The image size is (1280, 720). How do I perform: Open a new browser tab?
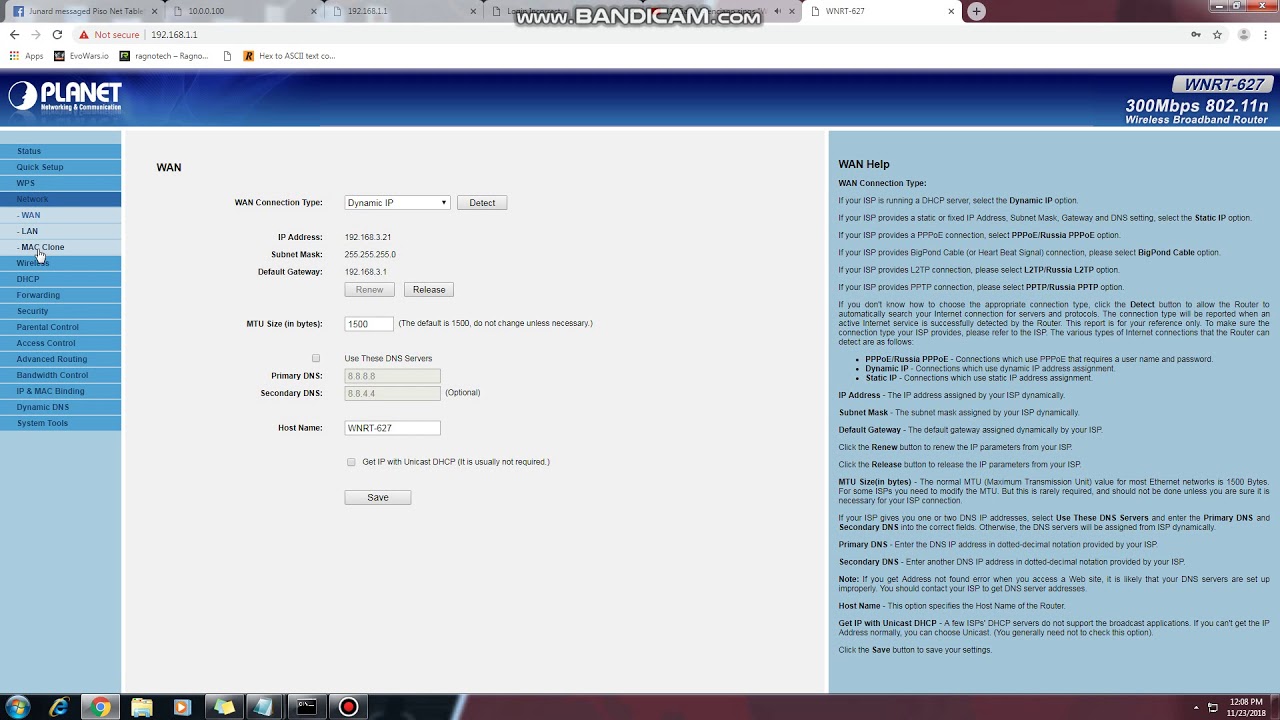(976, 11)
